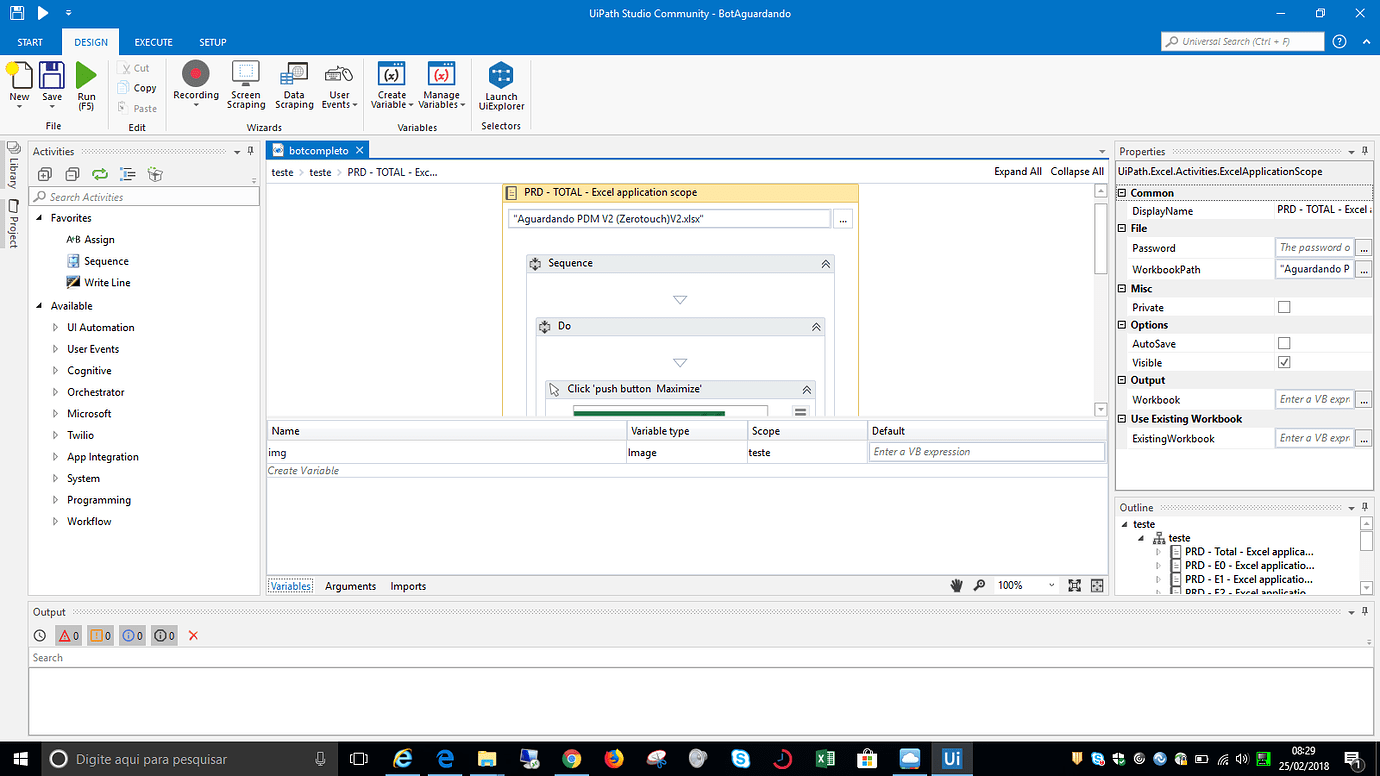Viewport: 1380px width, 776px height.
Task: Open the Data Scraping wizard
Action: coord(294,75)
